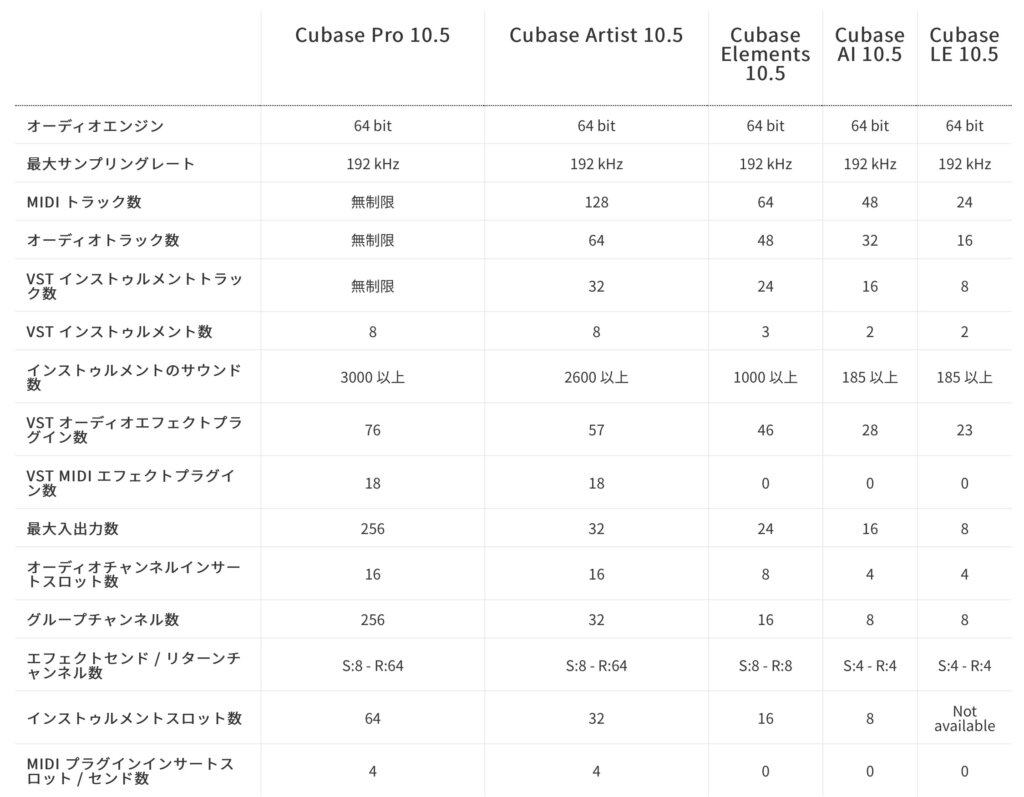Viewport: 1024px width, 797px height.
Task: Select the グループチャンネル数 row label
Action: 103,620
